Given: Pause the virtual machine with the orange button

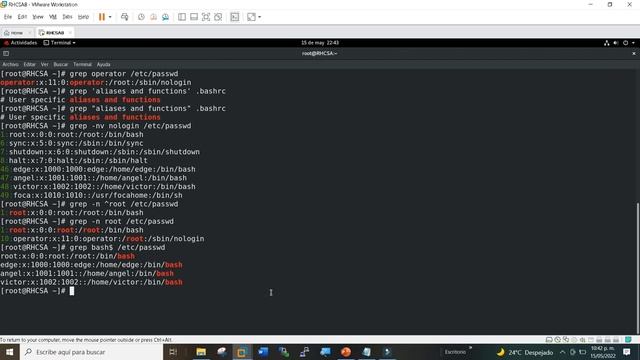Looking at the screenshot, I should coord(102,17).
